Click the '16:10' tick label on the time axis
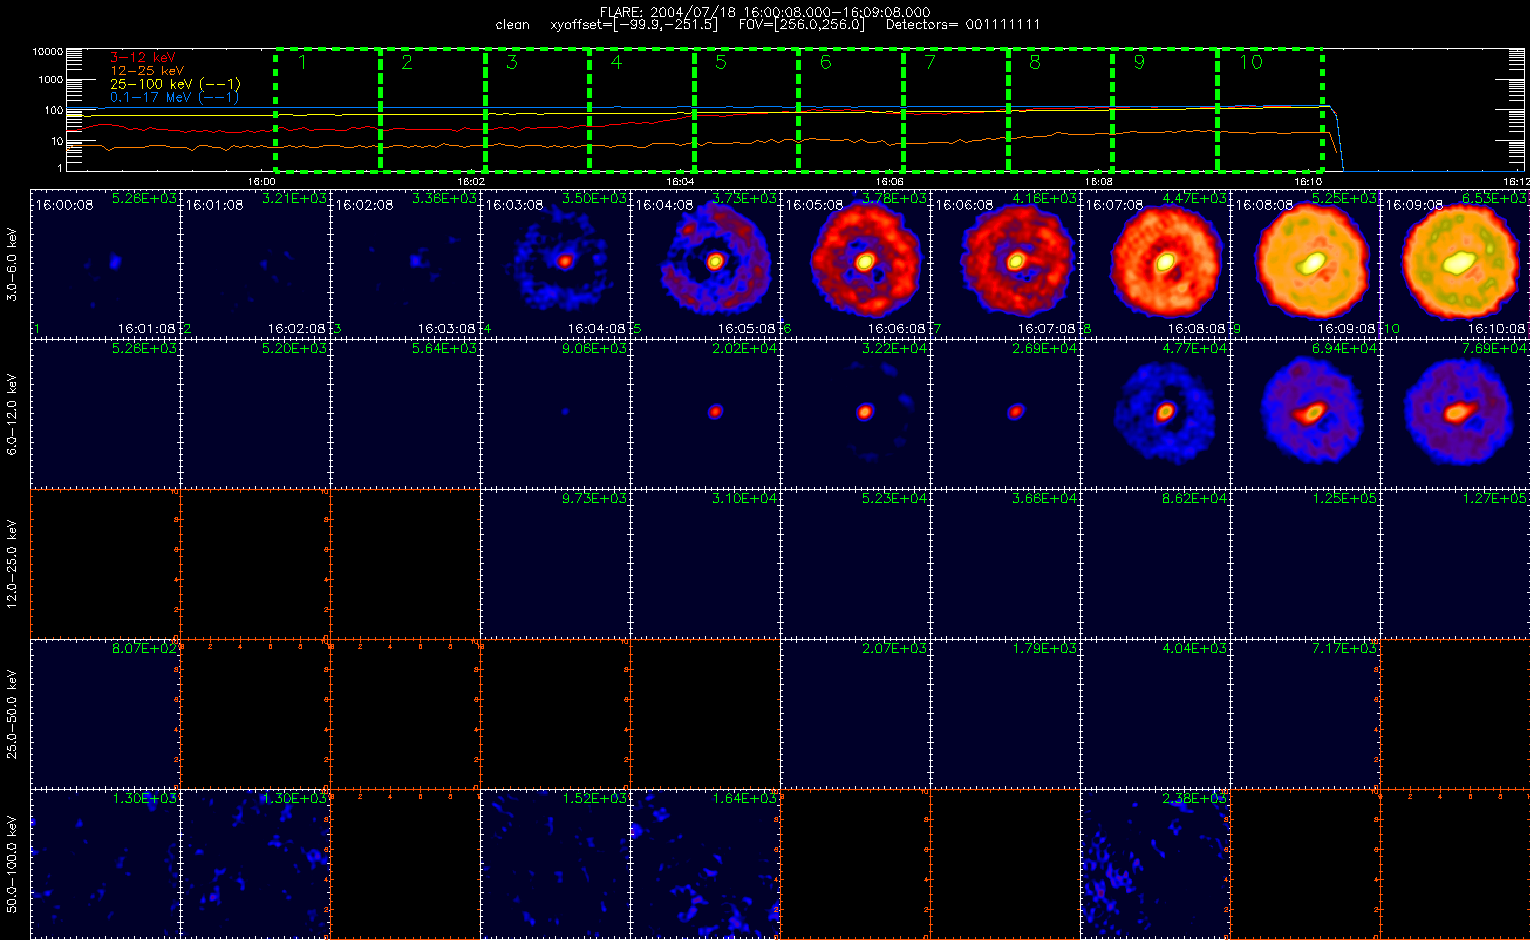Viewport: 1530px width, 940px height. click(1308, 182)
